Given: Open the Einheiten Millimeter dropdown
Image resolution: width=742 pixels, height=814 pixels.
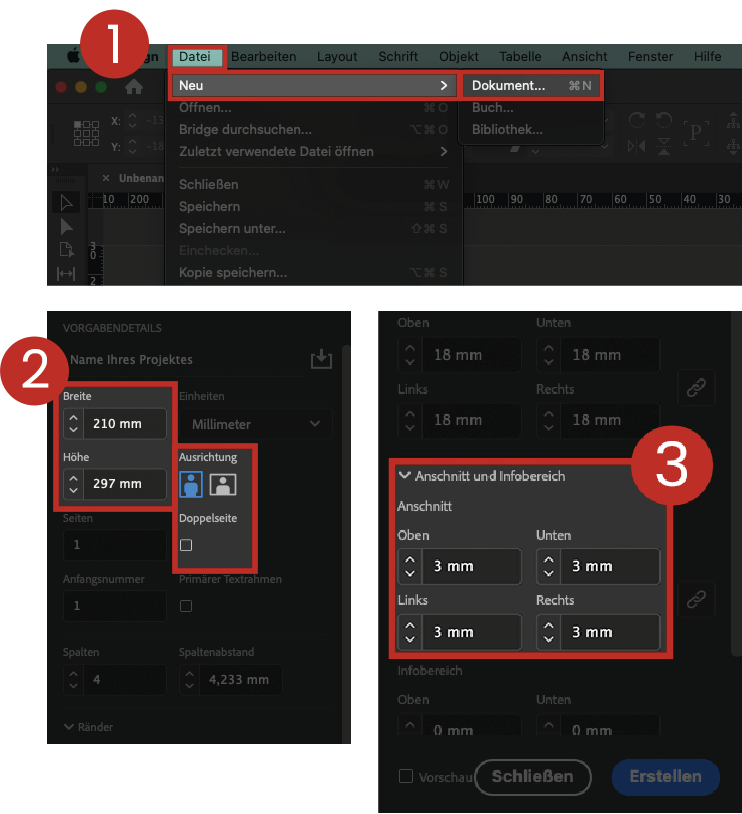Looking at the screenshot, I should point(255,424).
